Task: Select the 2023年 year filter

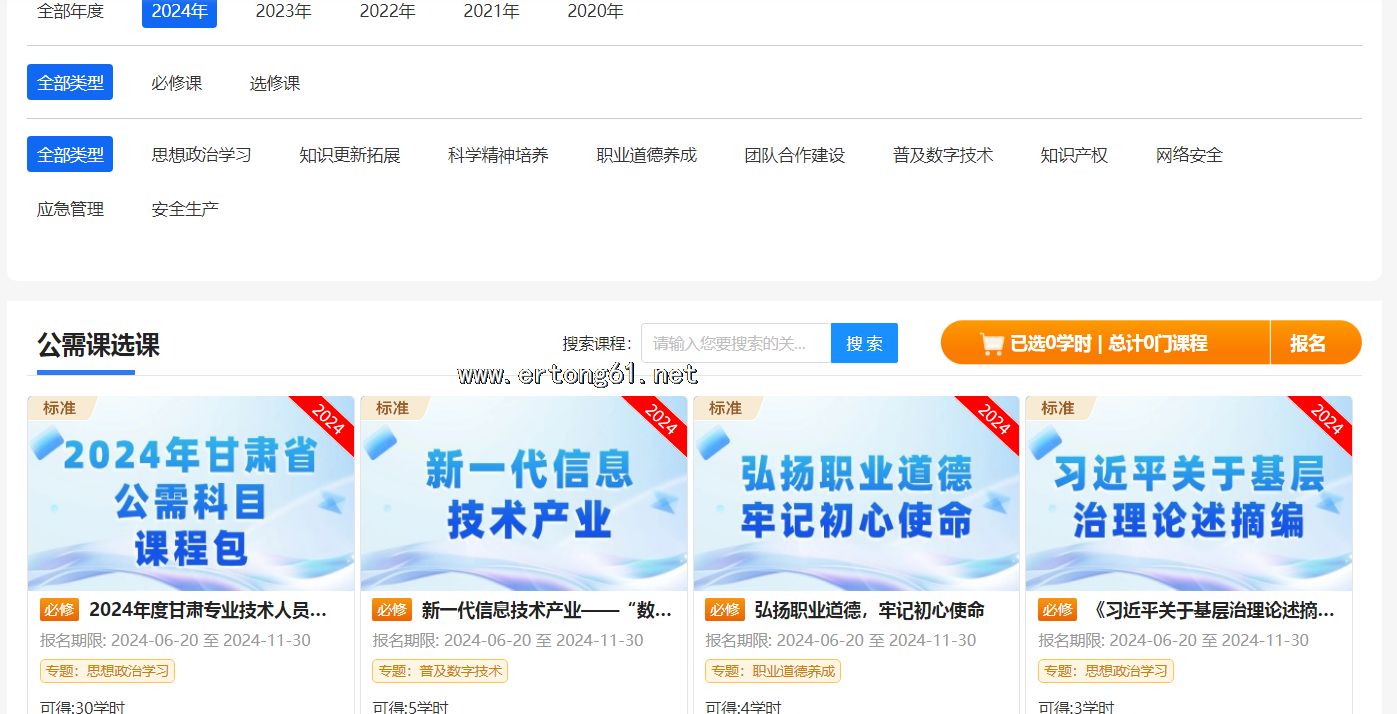Action: pyautogui.click(x=283, y=11)
